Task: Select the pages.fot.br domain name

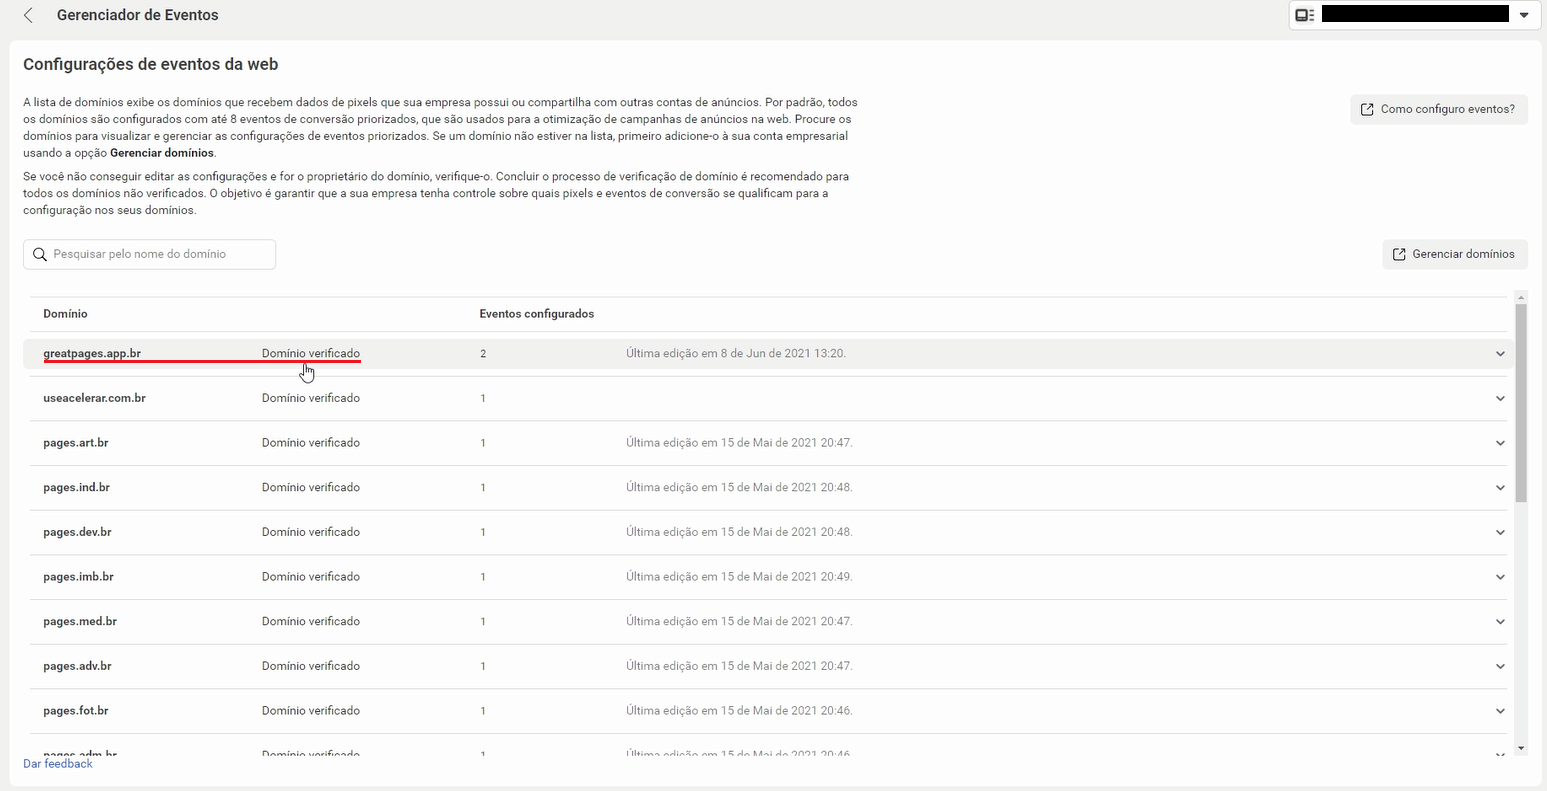Action: 76,711
